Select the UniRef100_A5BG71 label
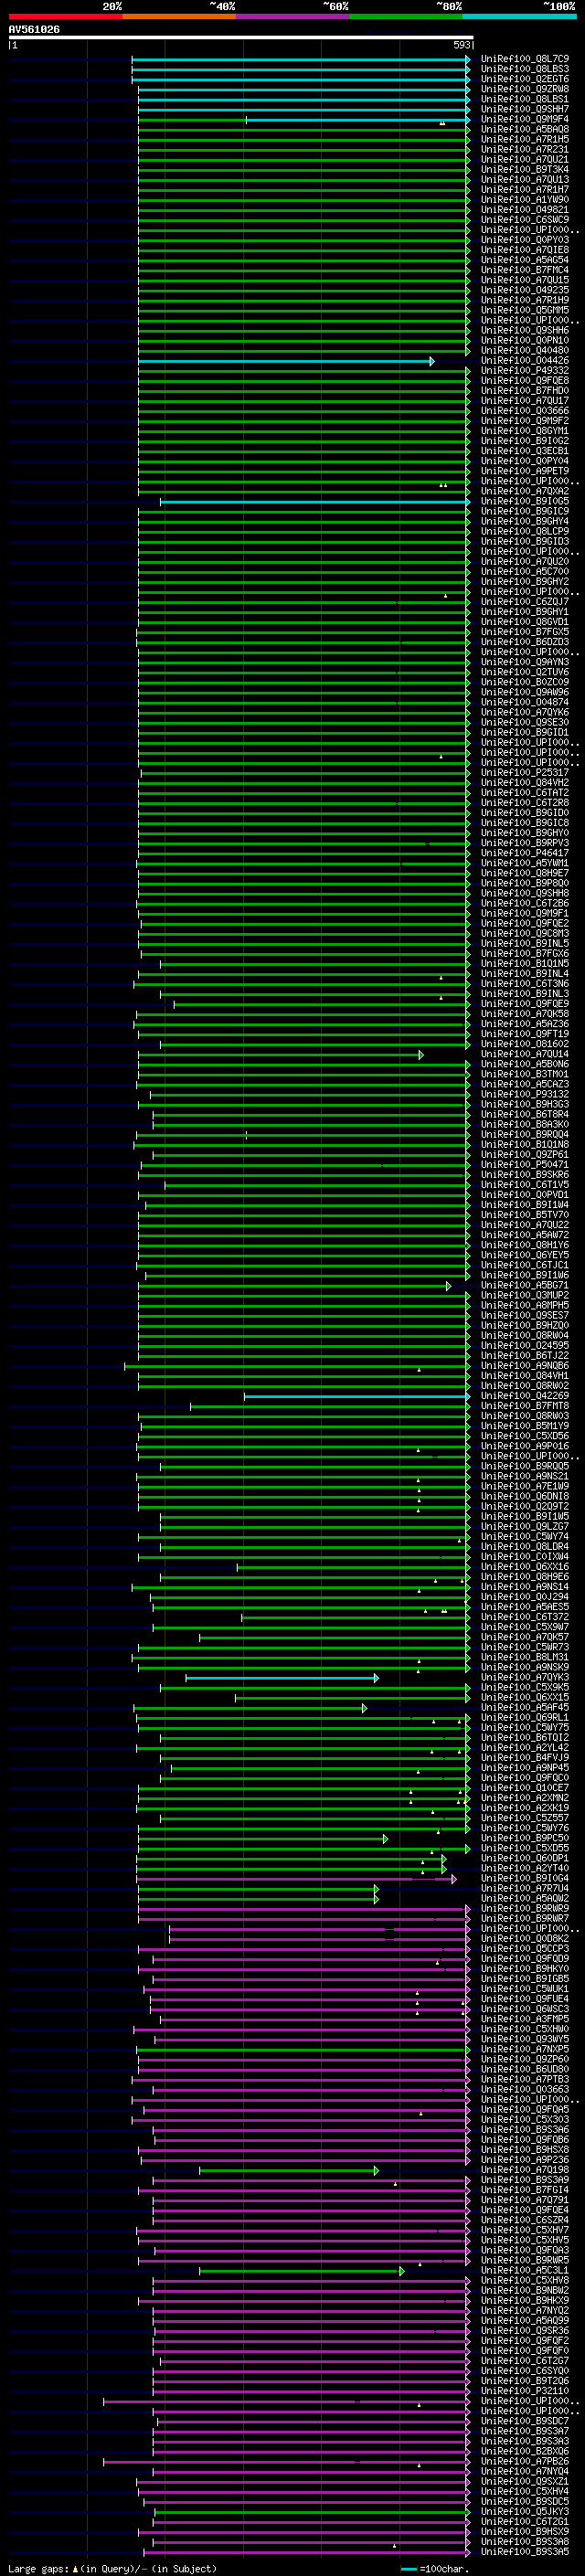The height and width of the screenshot is (2576, 585). tap(525, 1285)
